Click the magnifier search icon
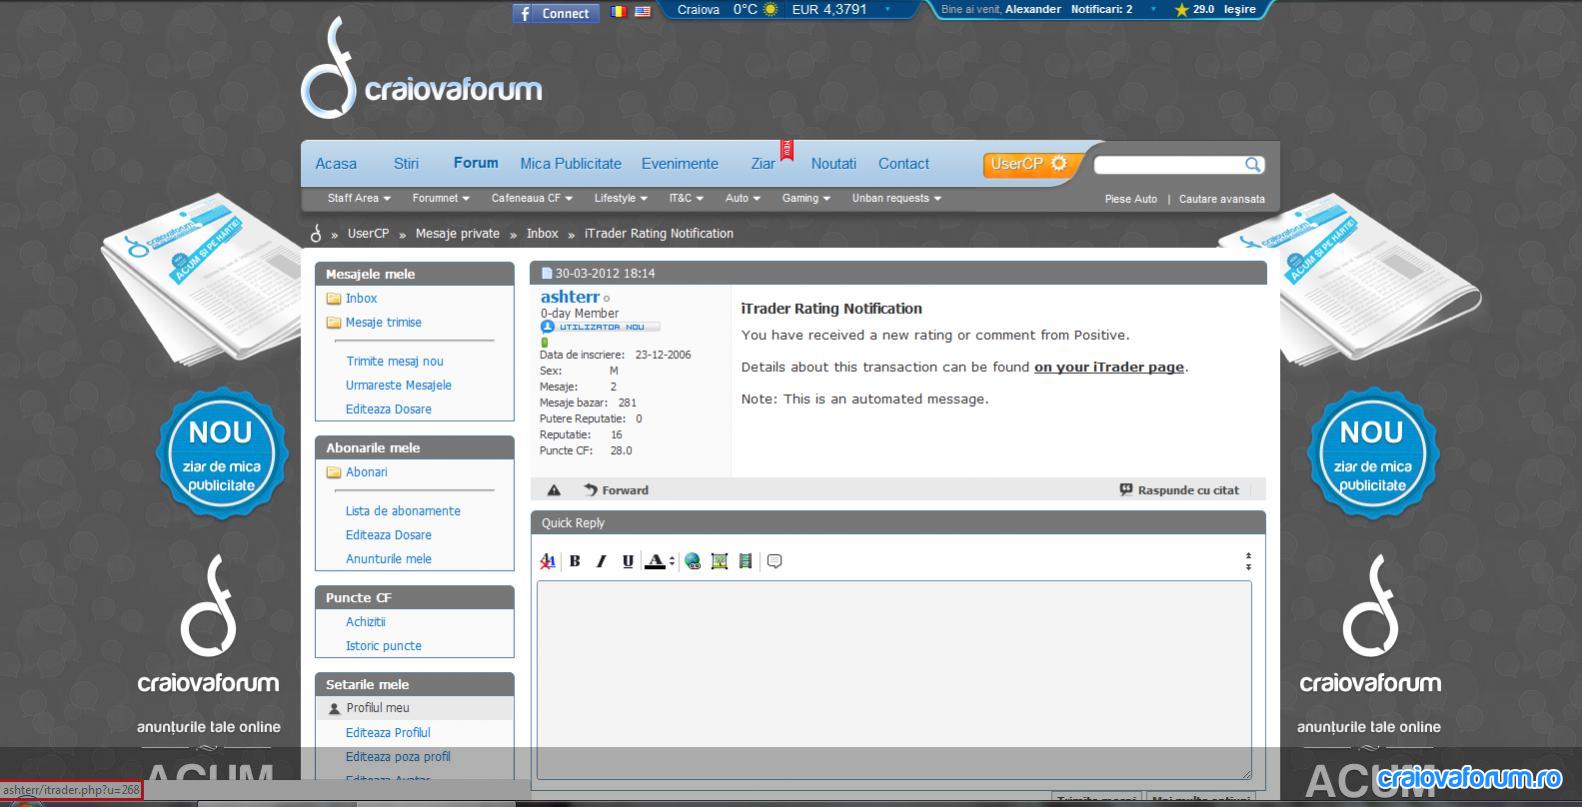The width and height of the screenshot is (1582, 807). click(x=1253, y=164)
